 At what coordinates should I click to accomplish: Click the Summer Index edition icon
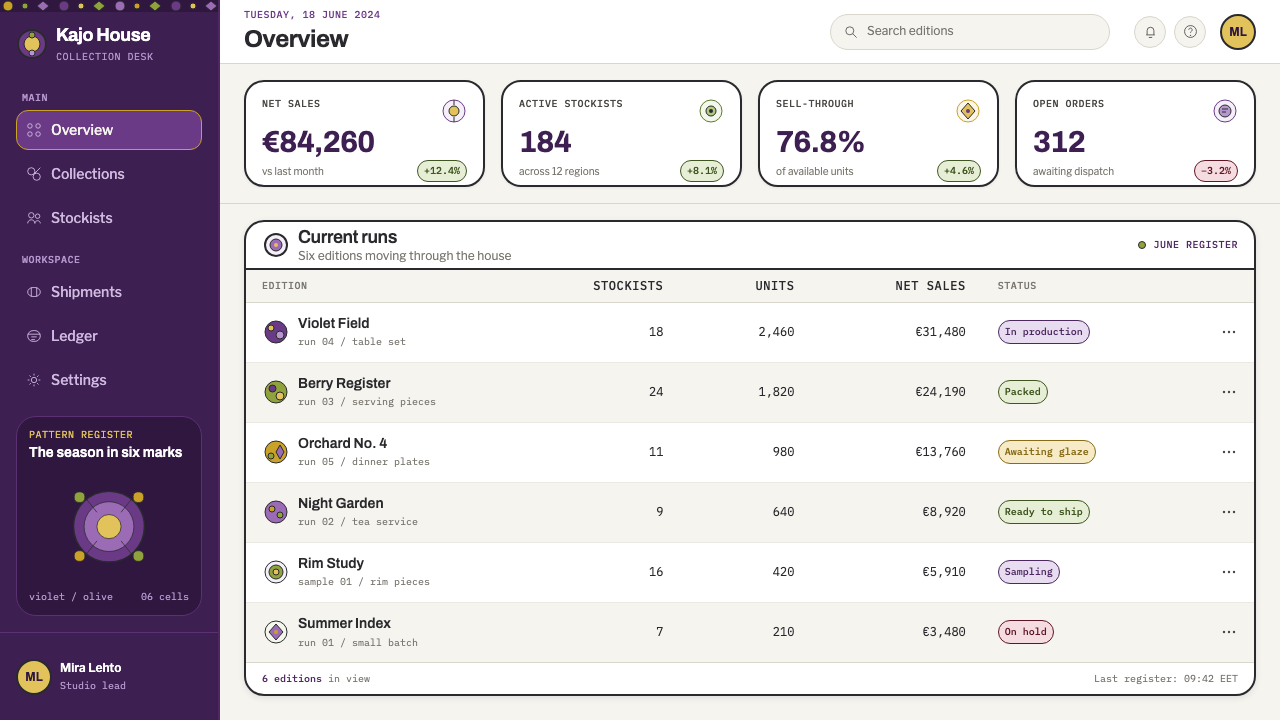tap(276, 632)
